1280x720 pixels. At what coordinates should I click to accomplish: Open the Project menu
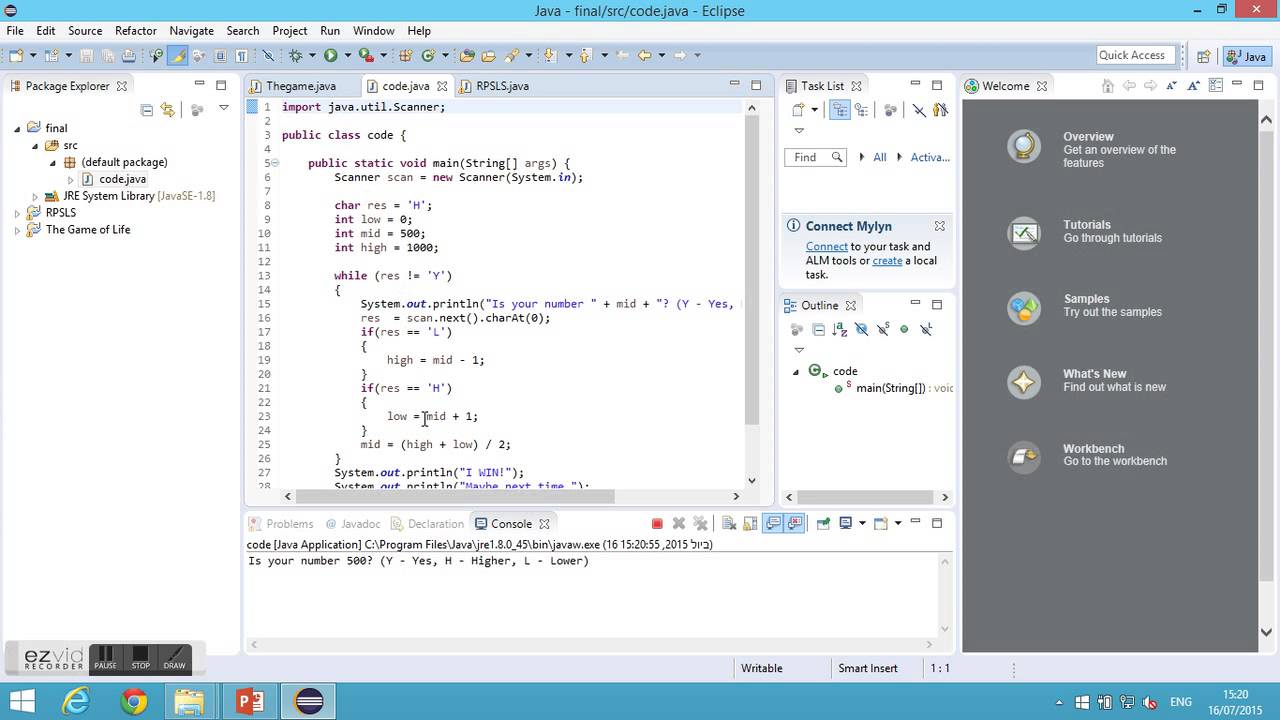tap(290, 31)
